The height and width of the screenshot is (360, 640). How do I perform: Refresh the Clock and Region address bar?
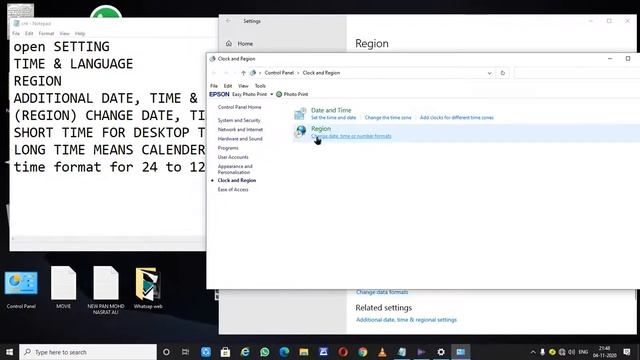(503, 73)
